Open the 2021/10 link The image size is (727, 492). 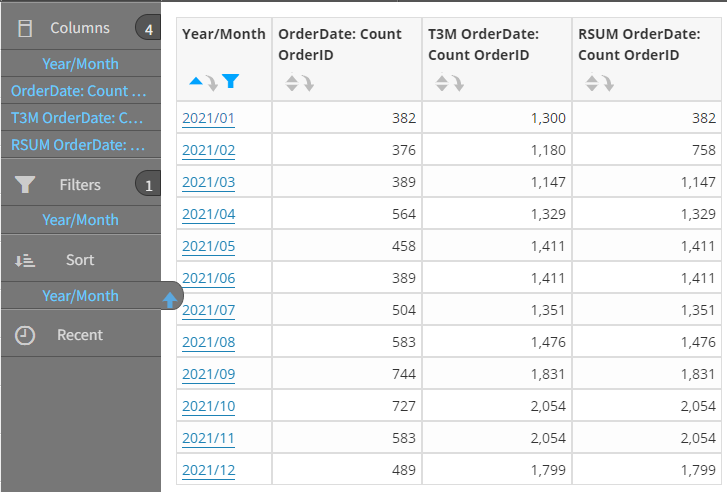(209, 406)
